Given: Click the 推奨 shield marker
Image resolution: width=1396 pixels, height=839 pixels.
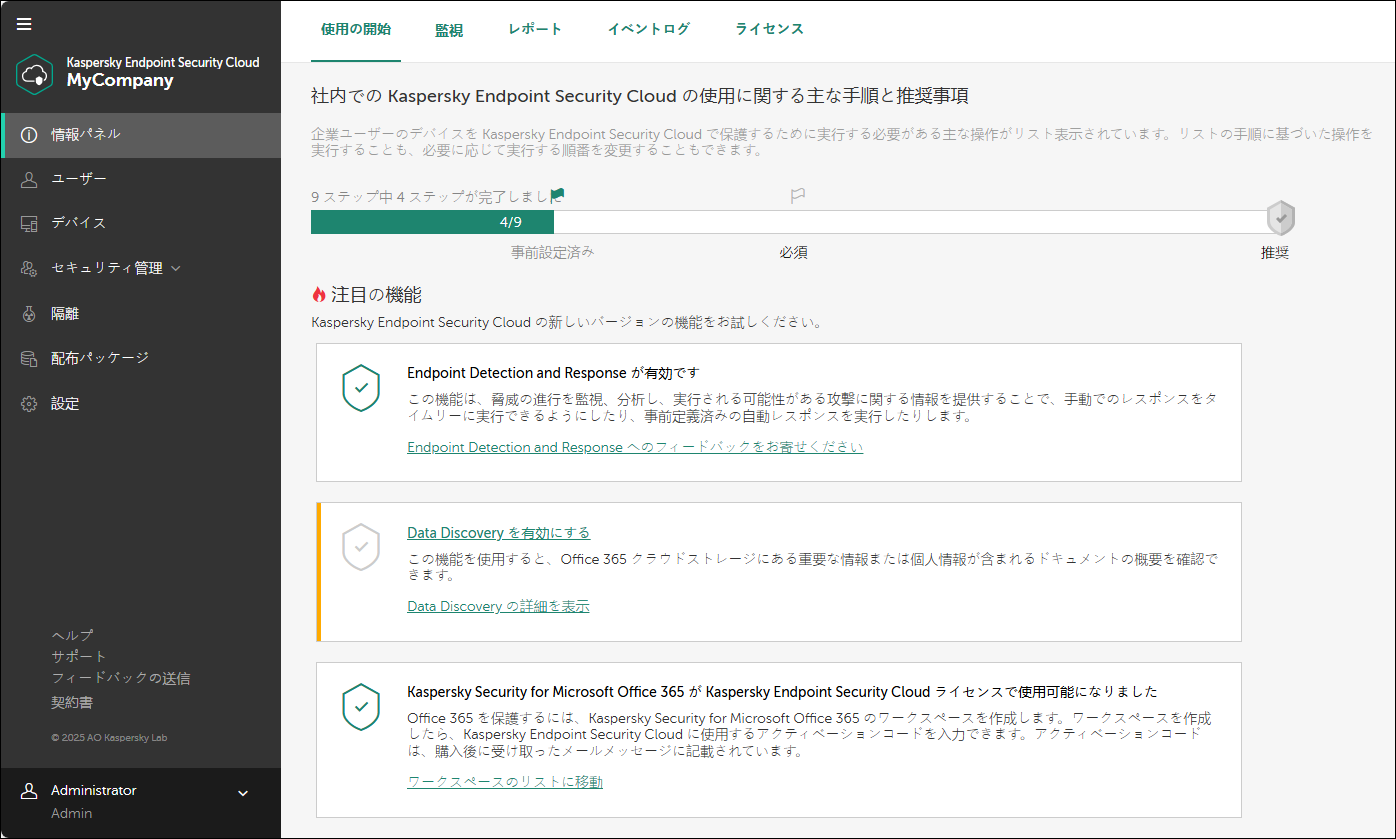Looking at the screenshot, I should pos(1281,217).
